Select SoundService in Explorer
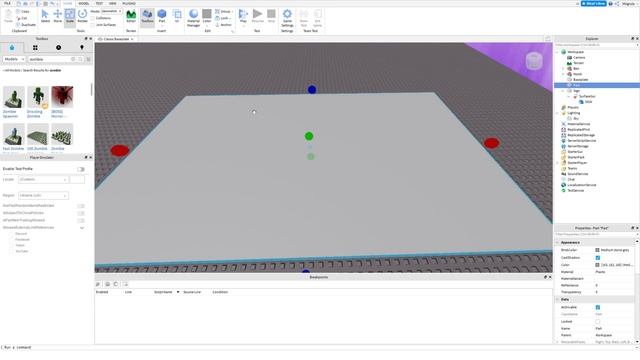 point(578,174)
